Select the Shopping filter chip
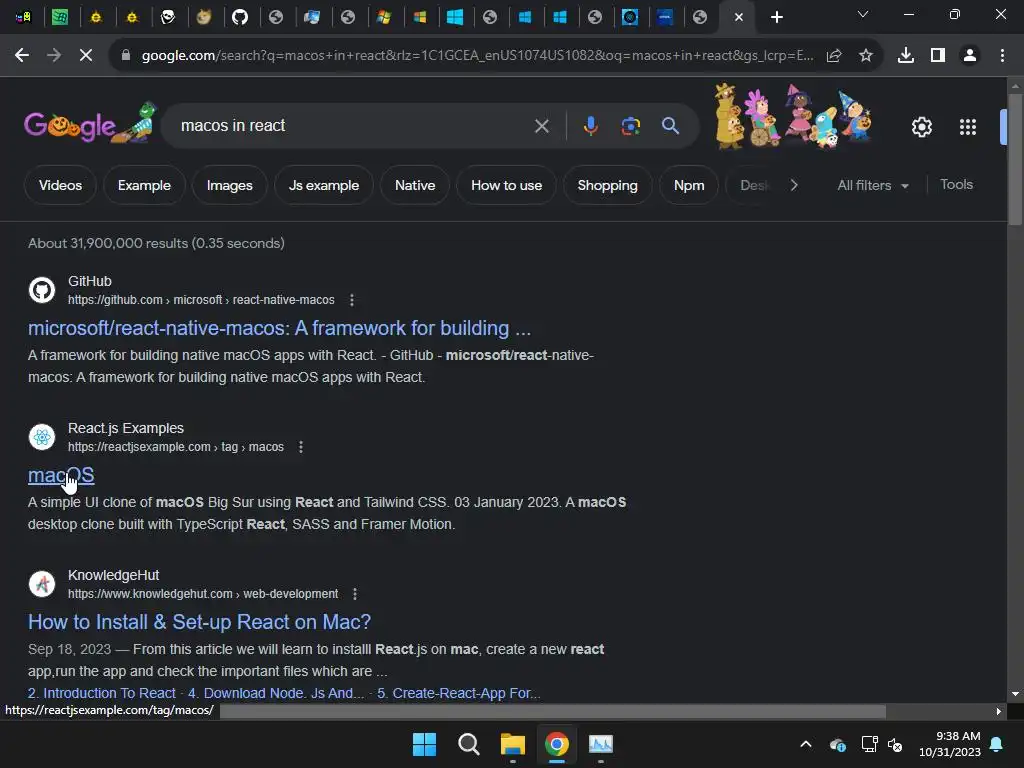Screen dimensions: 1024x768 point(607,185)
